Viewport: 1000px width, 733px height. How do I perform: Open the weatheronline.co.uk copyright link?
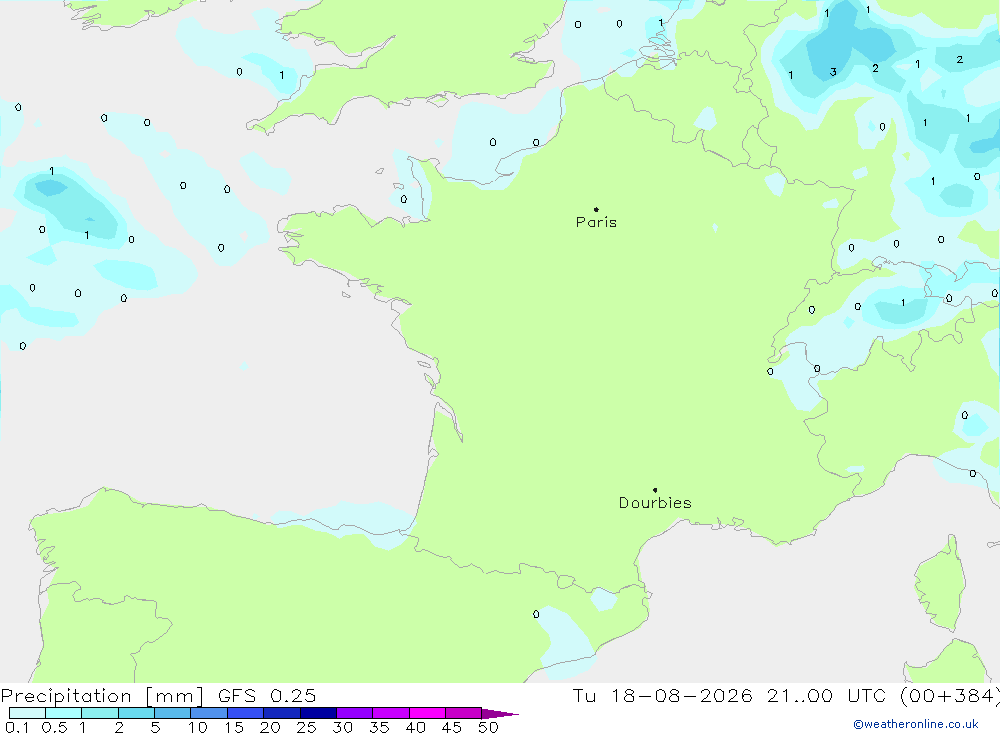pos(915,724)
